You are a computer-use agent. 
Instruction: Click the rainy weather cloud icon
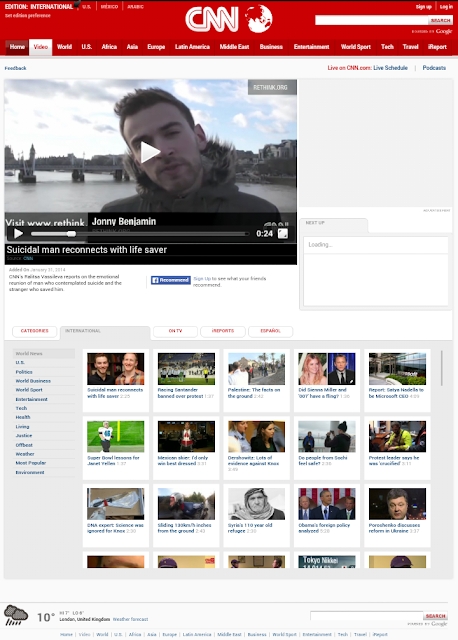(16, 615)
